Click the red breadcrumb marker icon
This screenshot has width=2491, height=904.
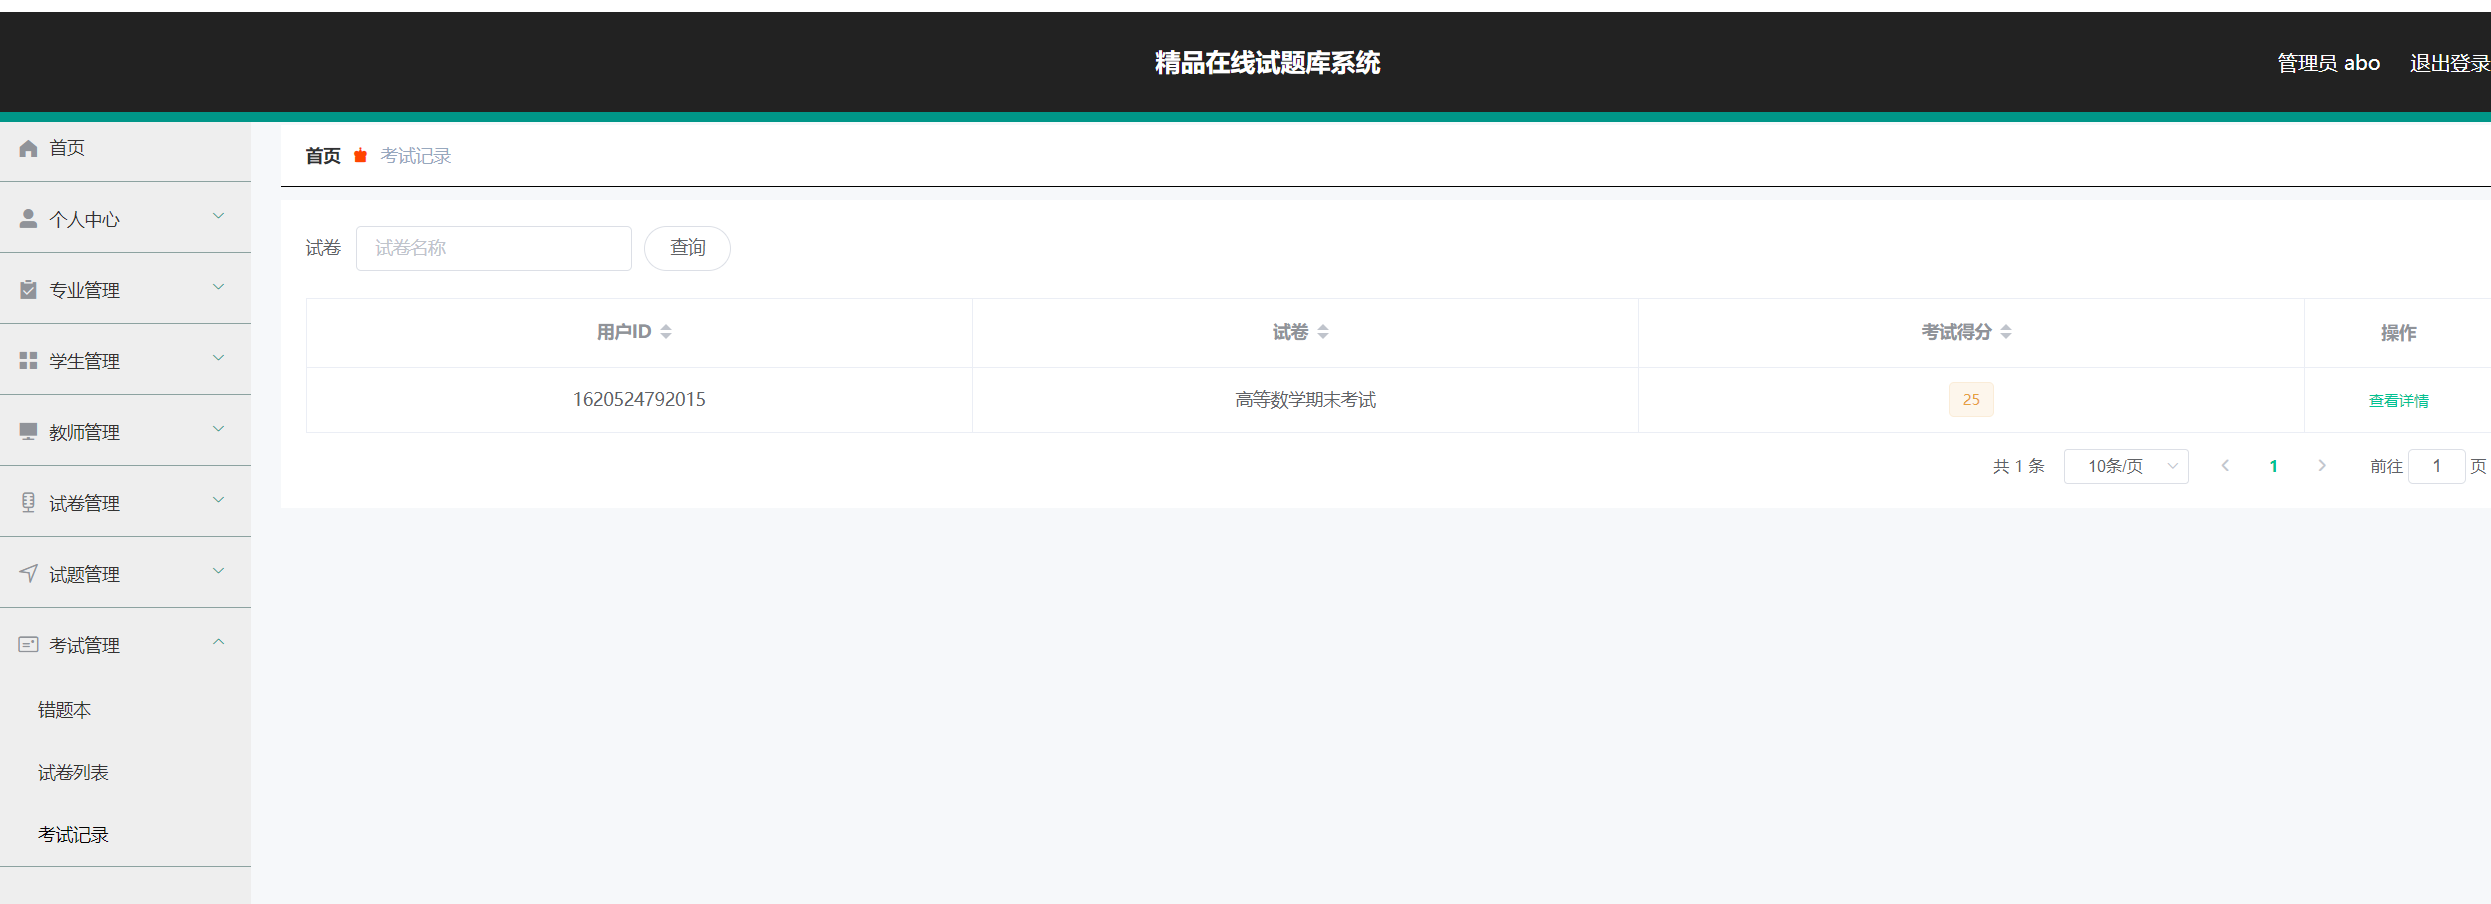click(360, 156)
